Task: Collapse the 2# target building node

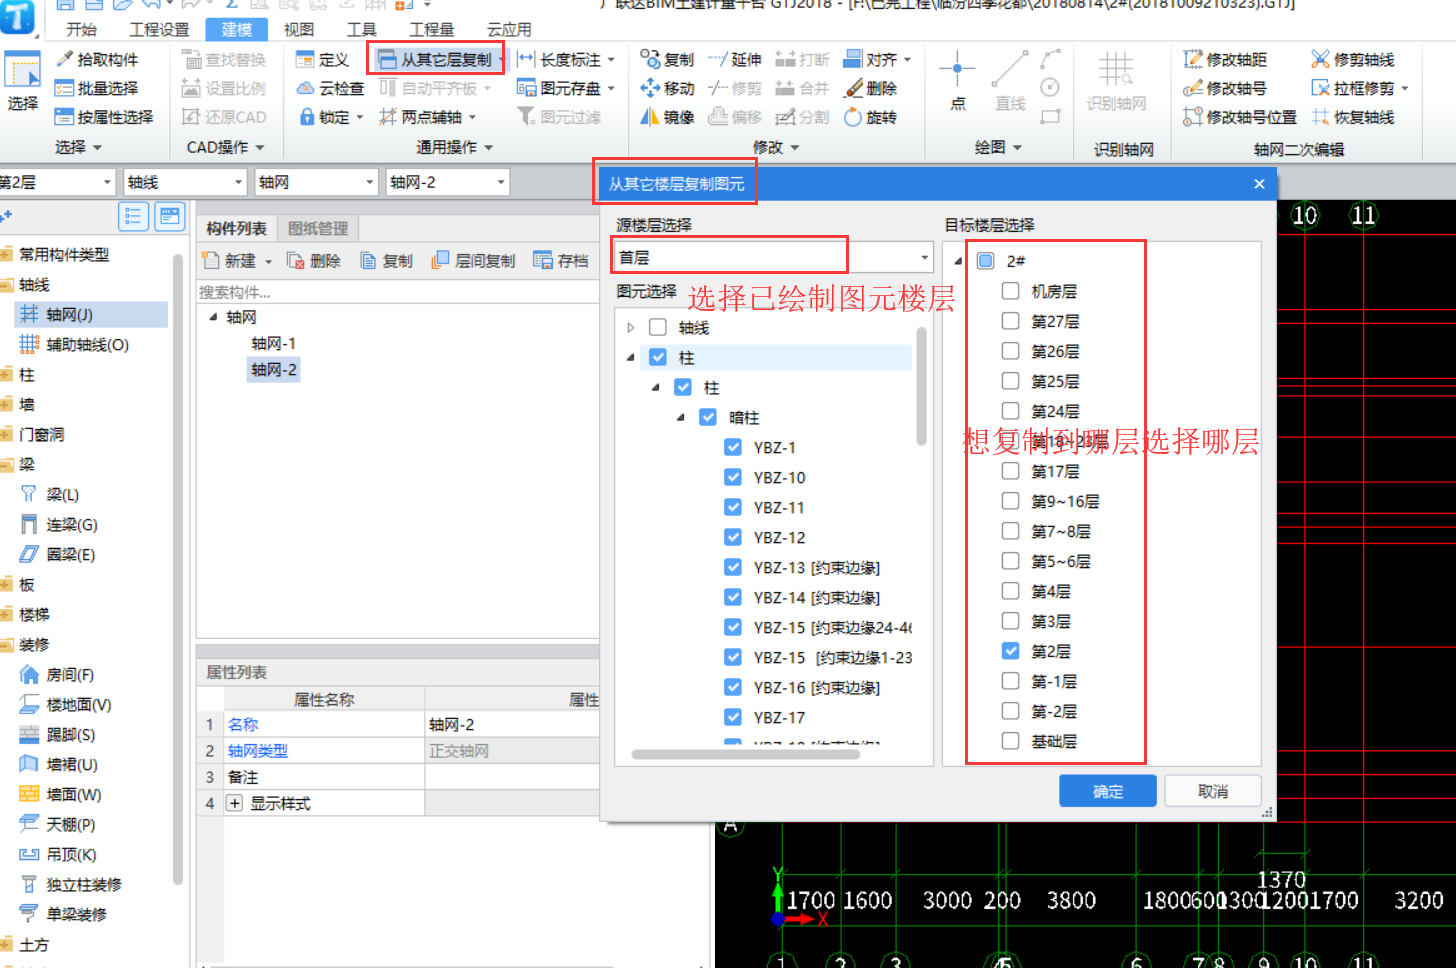Action: [958, 261]
